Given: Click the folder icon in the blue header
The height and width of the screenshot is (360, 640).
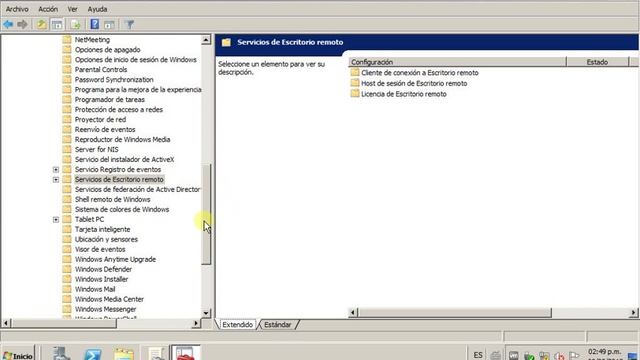Looking at the screenshot, I should pyautogui.click(x=226, y=42).
